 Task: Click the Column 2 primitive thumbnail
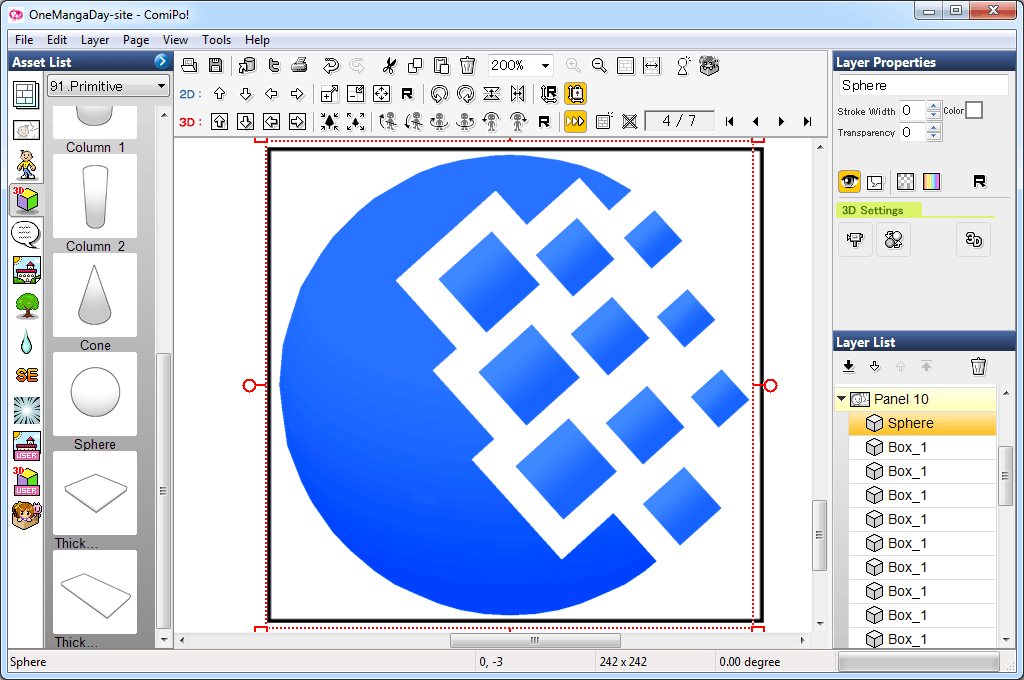click(95, 196)
